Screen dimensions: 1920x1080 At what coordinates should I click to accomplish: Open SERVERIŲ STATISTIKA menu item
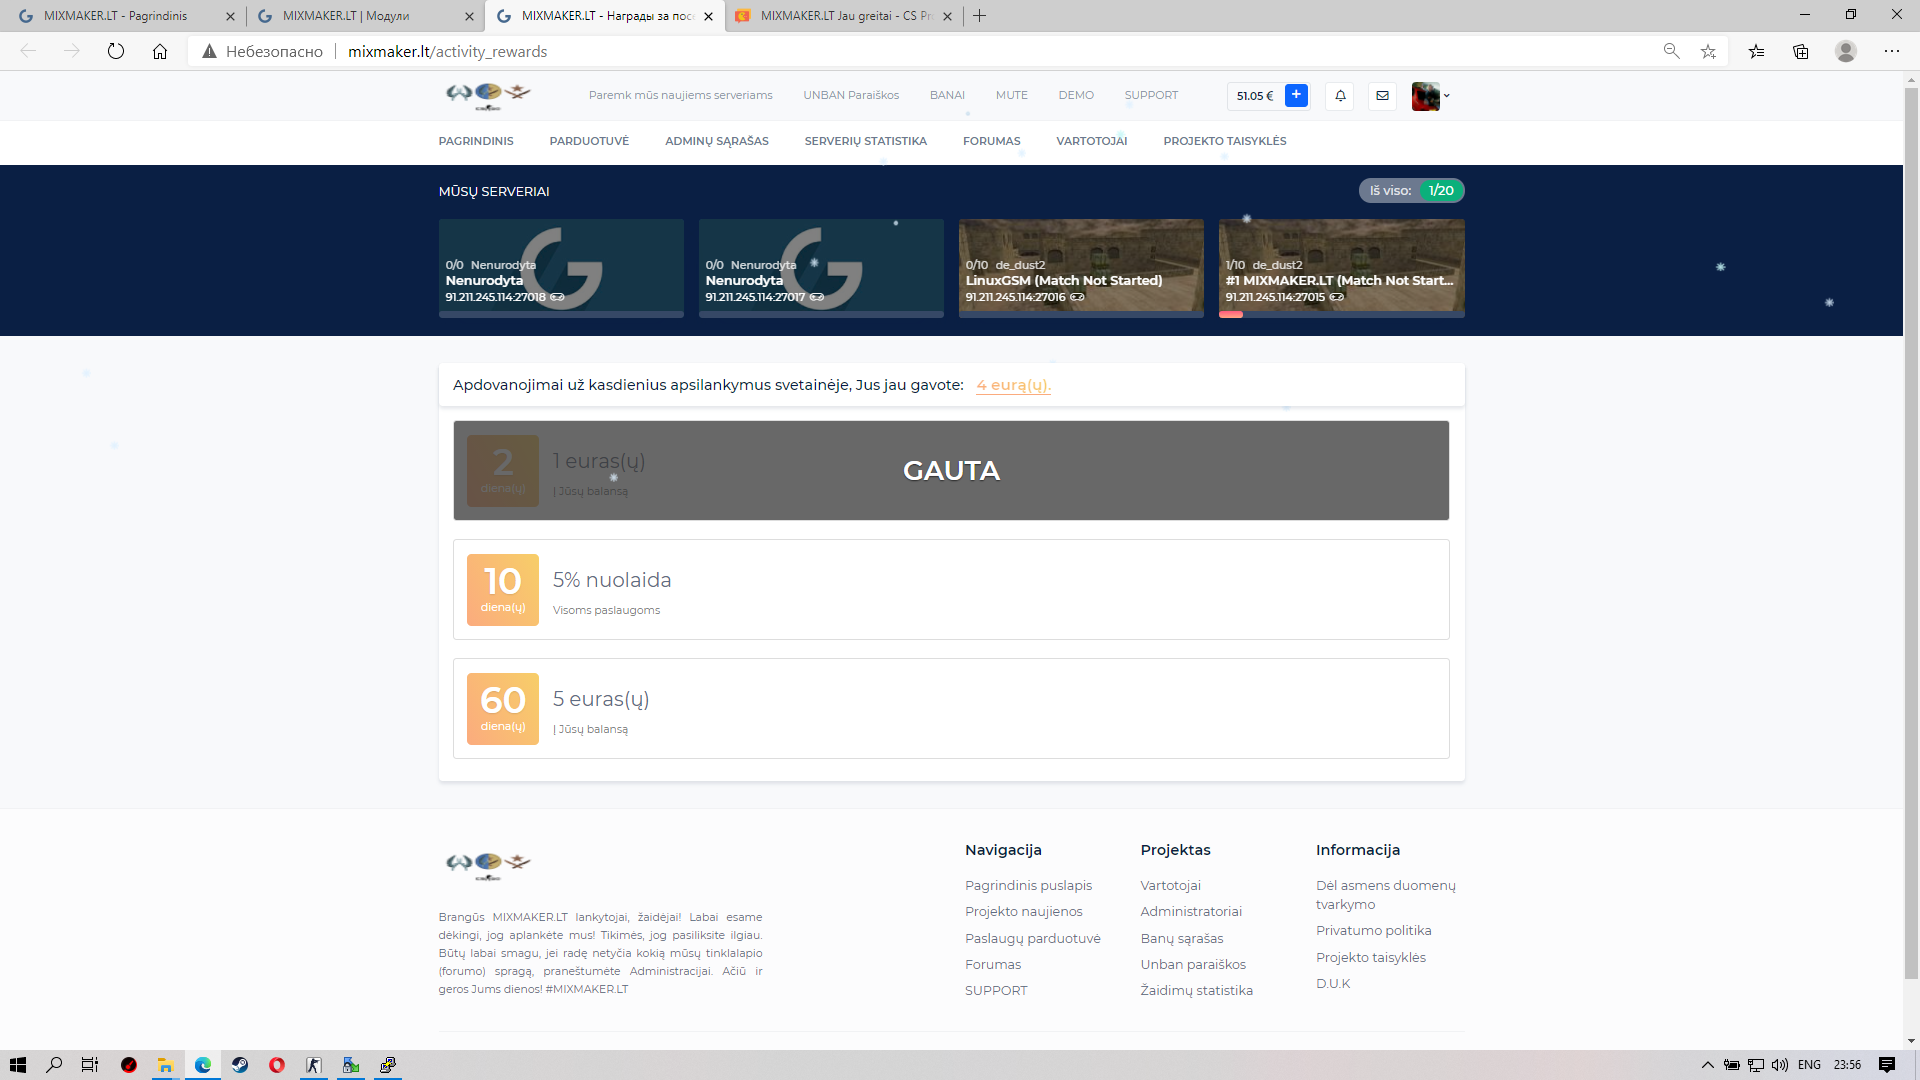click(x=866, y=141)
